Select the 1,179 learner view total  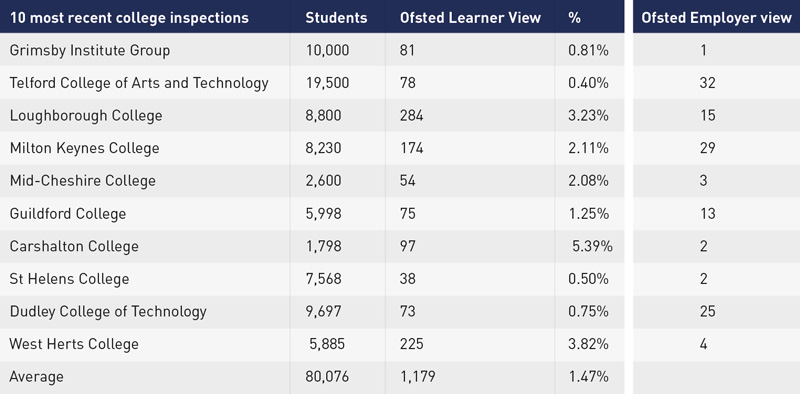click(418, 377)
